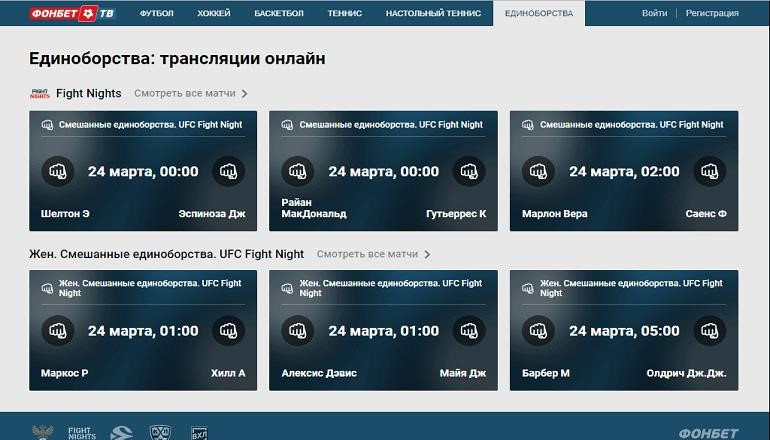Click fighter name Шелтон Э
This screenshot has height=440, width=770.
click(x=65, y=214)
